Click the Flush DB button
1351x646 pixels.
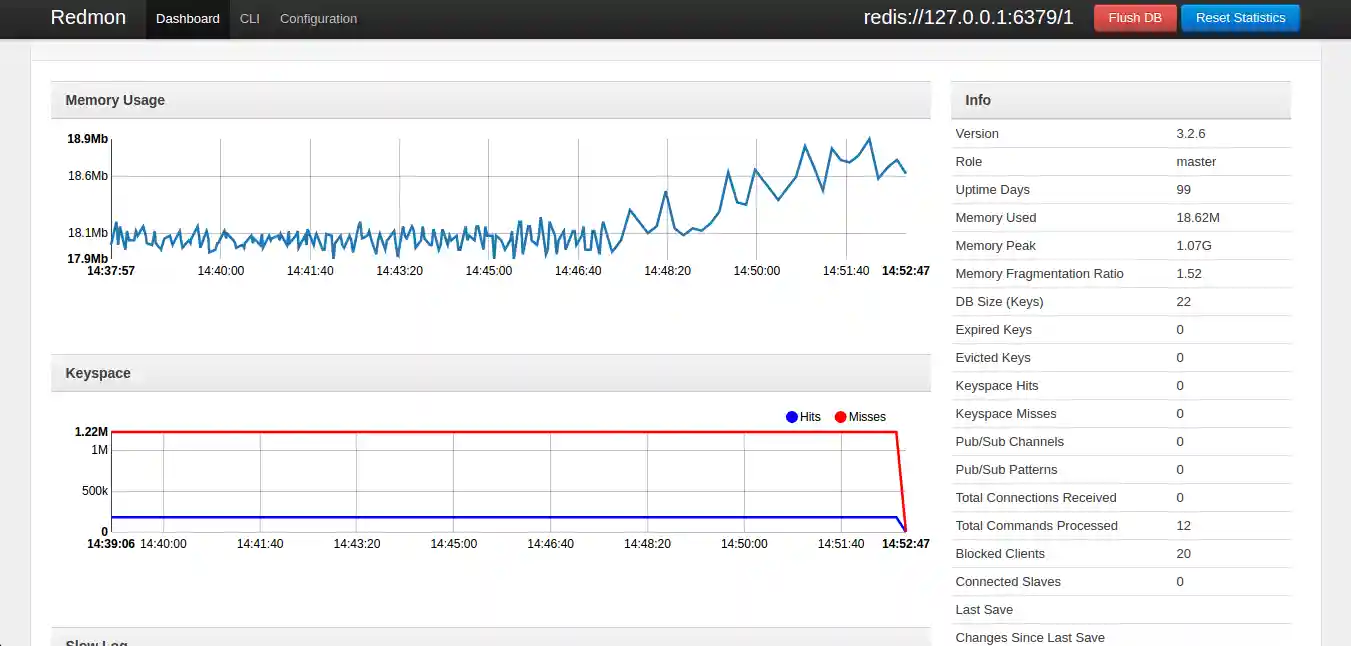pos(1134,17)
